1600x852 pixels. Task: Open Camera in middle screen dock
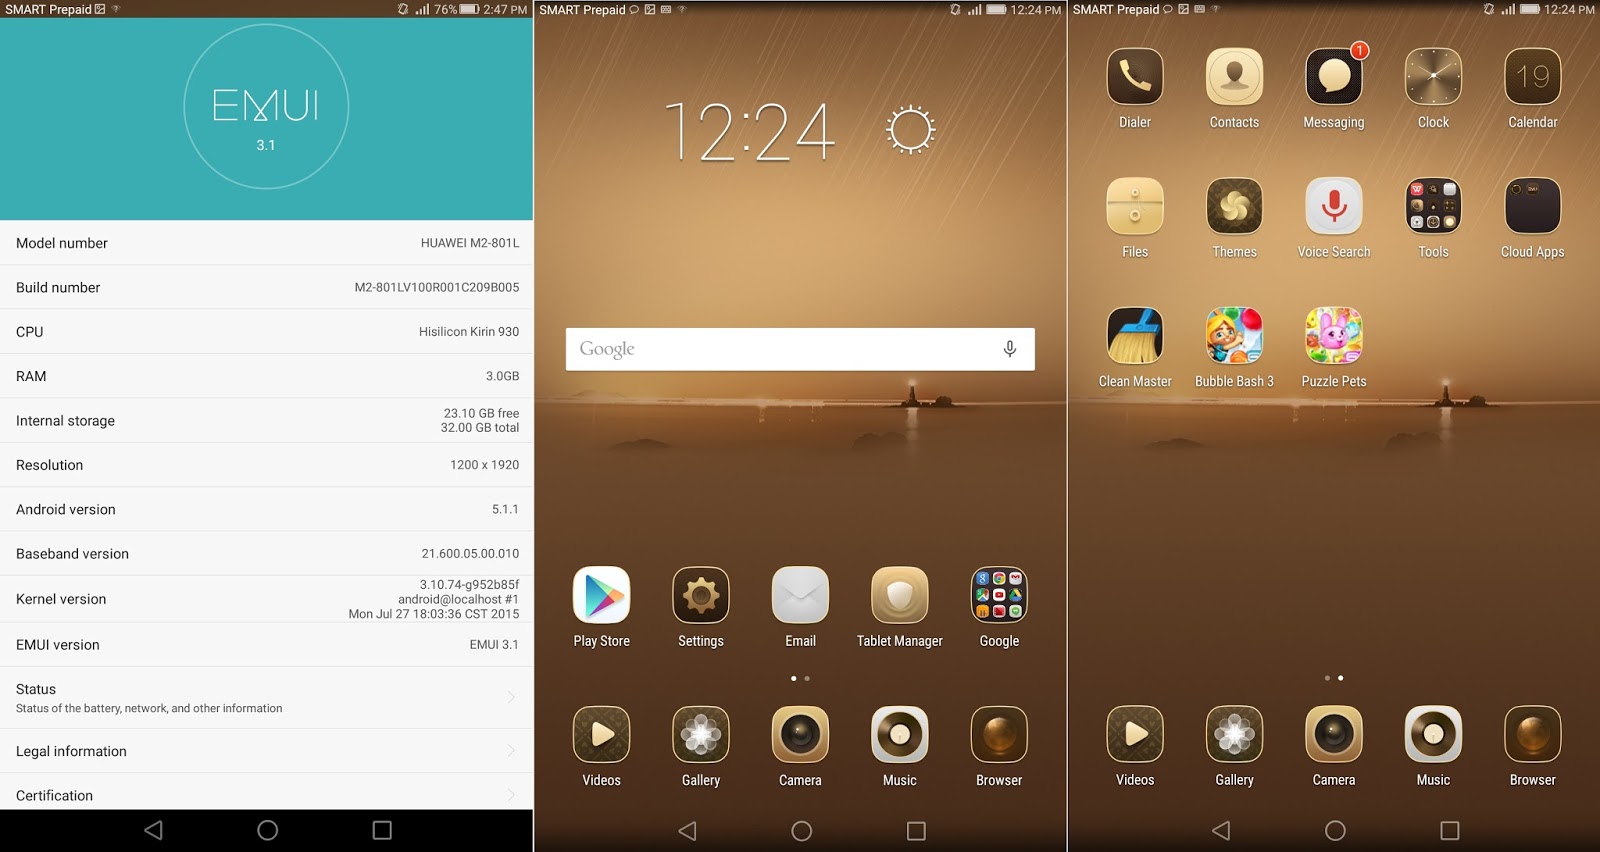(x=800, y=735)
